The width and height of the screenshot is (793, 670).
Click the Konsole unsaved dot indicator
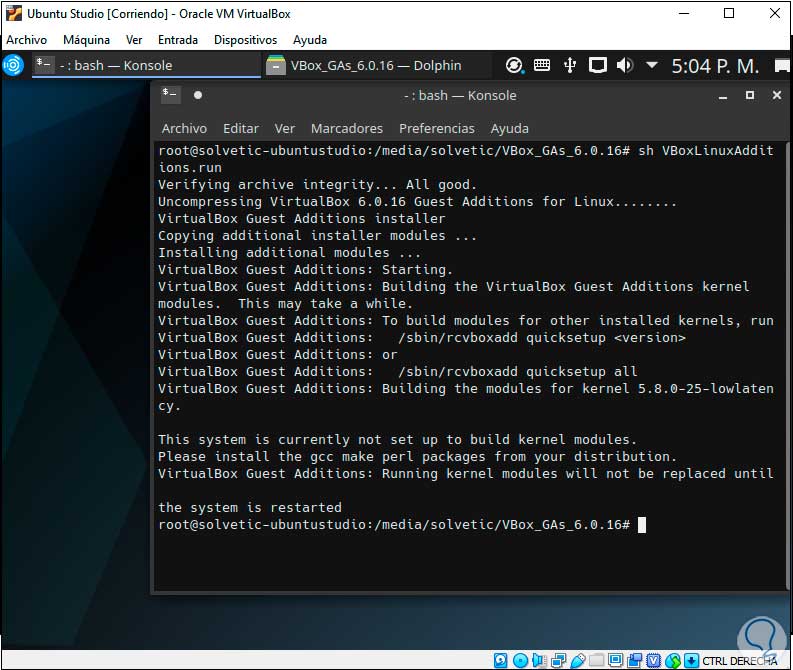198,95
